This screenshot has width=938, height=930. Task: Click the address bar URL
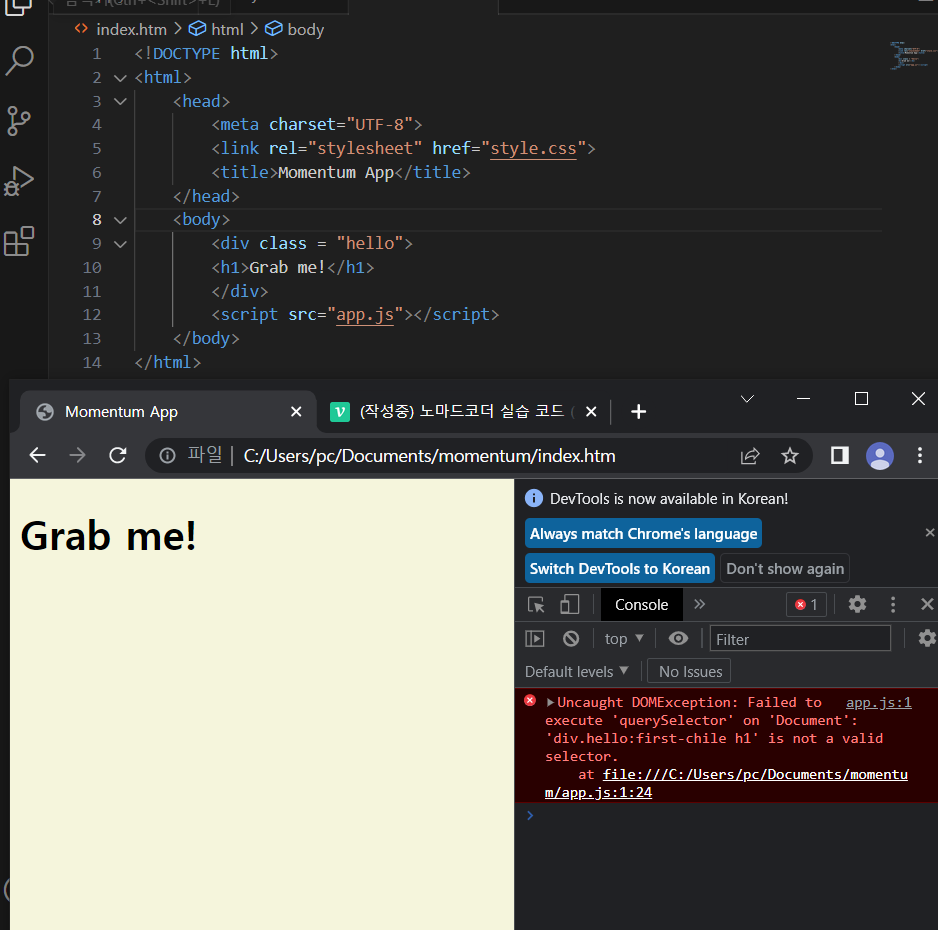pos(429,456)
